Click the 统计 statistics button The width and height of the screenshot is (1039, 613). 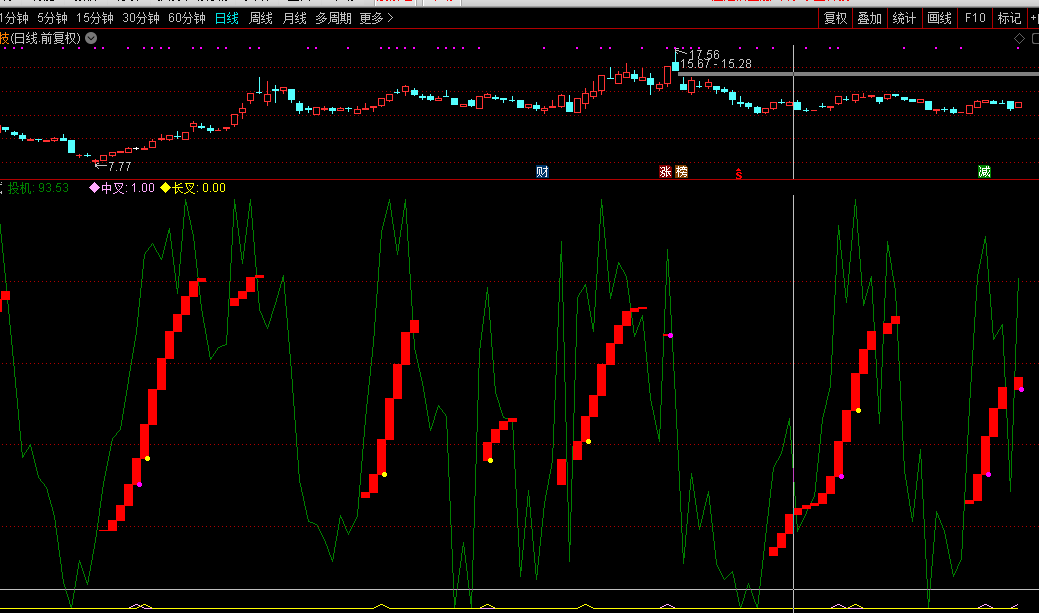(x=904, y=18)
